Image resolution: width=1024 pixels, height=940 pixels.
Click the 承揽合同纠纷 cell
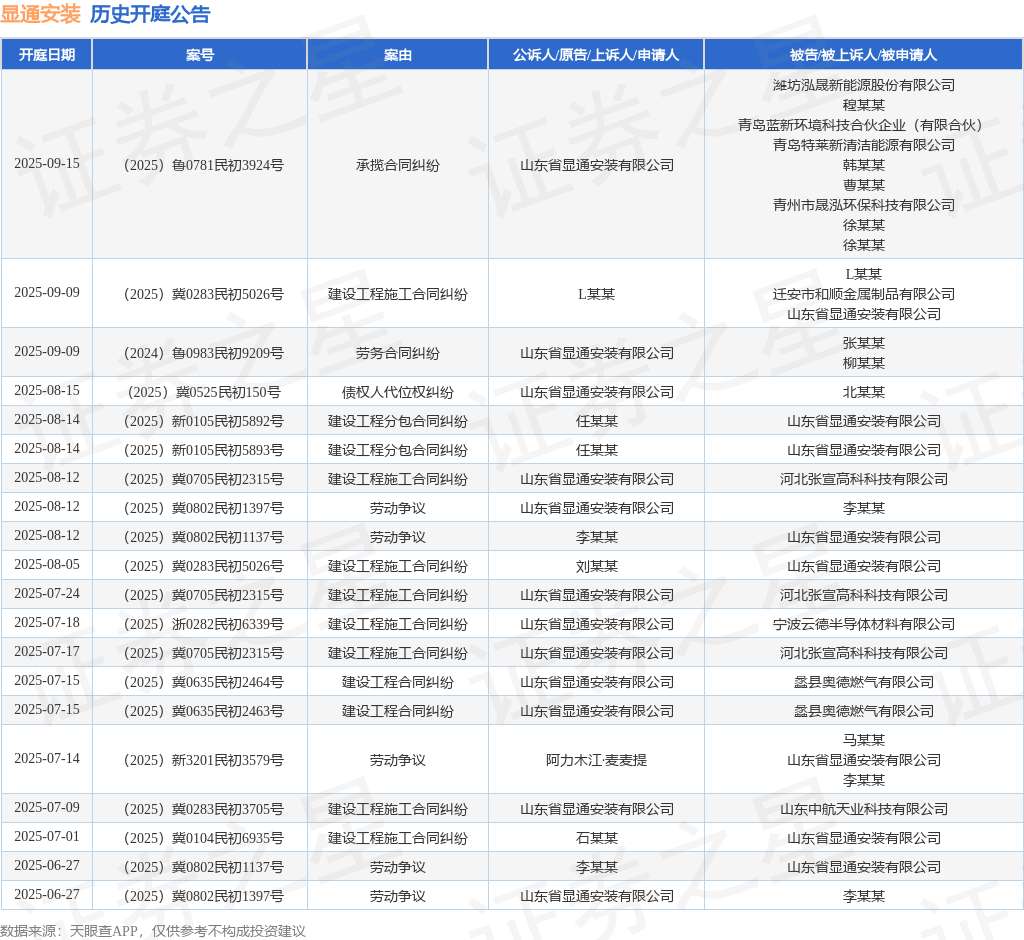(398, 165)
